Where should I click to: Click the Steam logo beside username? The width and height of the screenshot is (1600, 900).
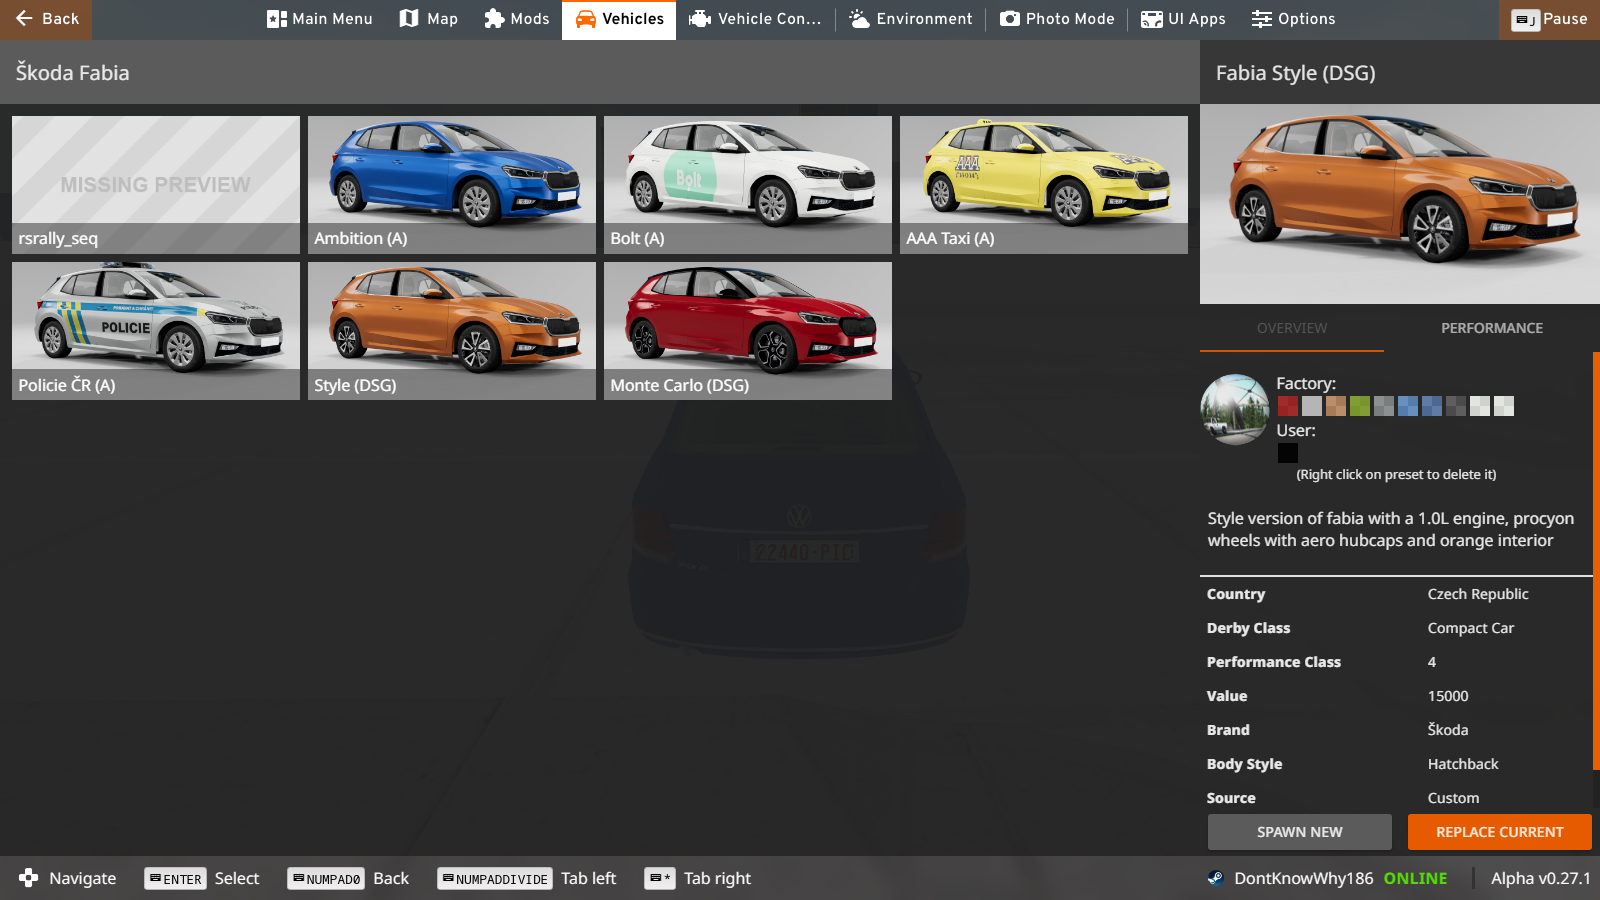pyautogui.click(x=1216, y=878)
